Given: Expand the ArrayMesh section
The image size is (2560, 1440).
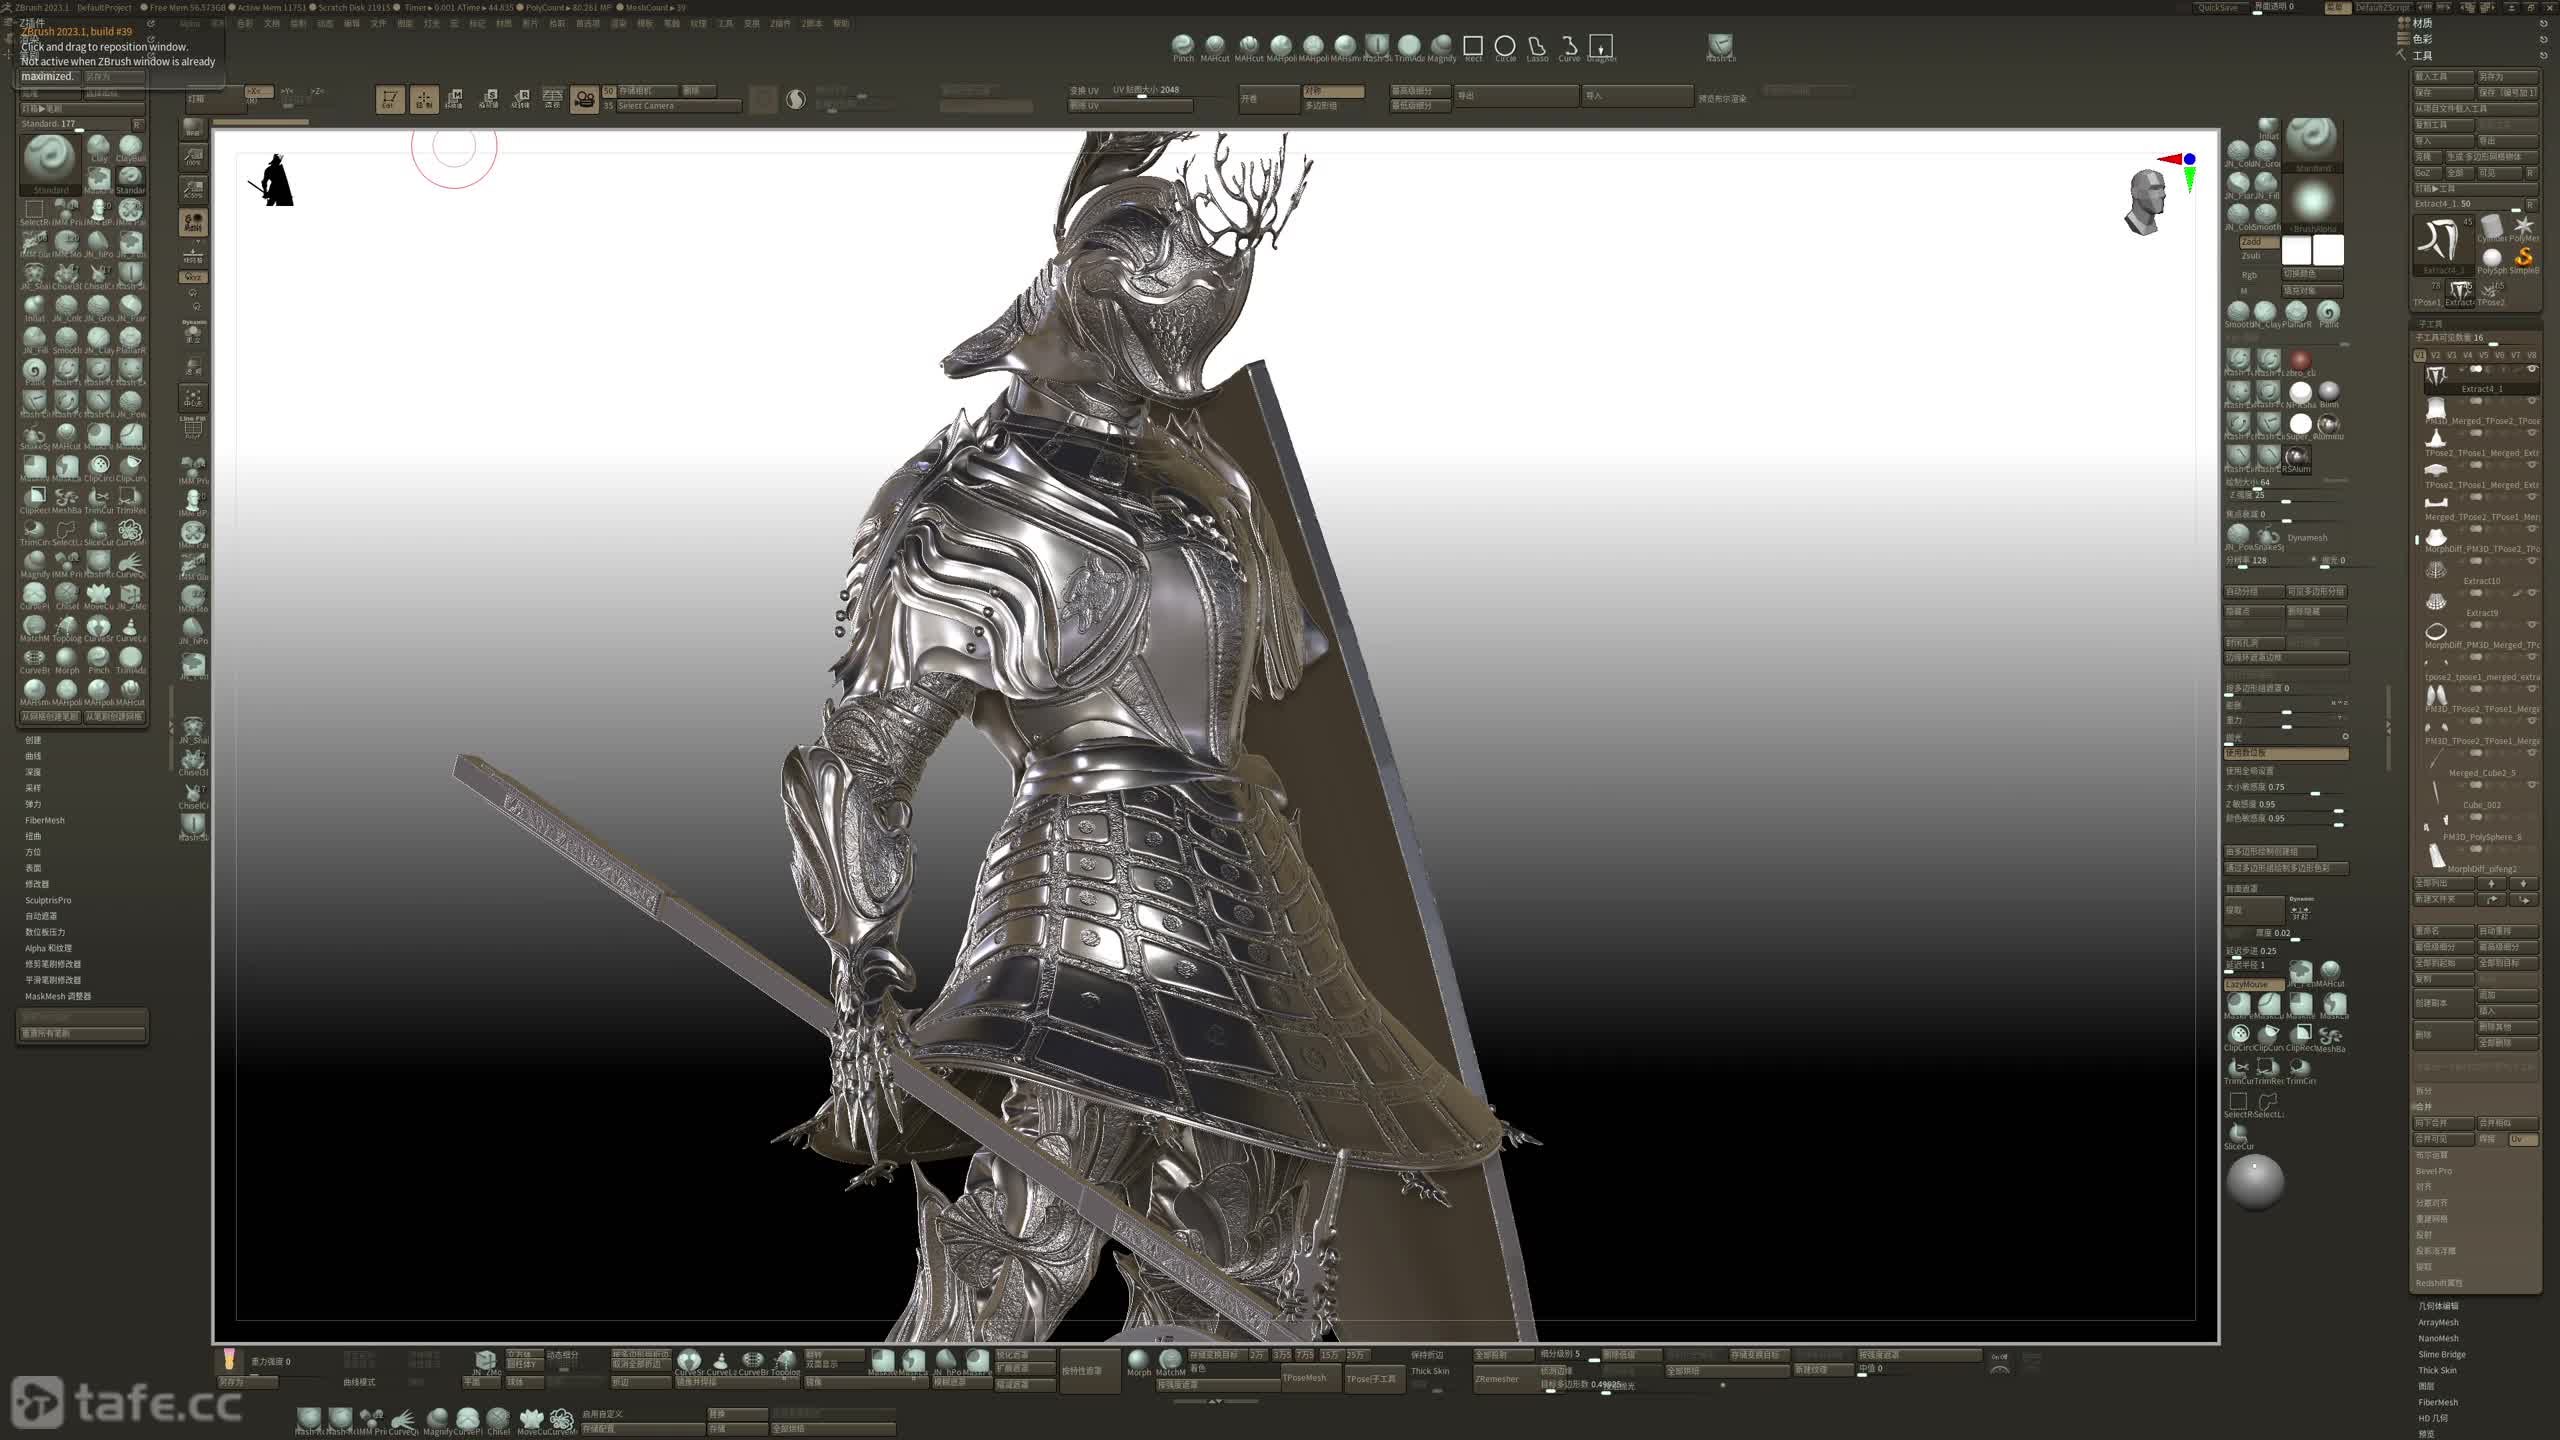Looking at the screenshot, I should [2438, 1322].
